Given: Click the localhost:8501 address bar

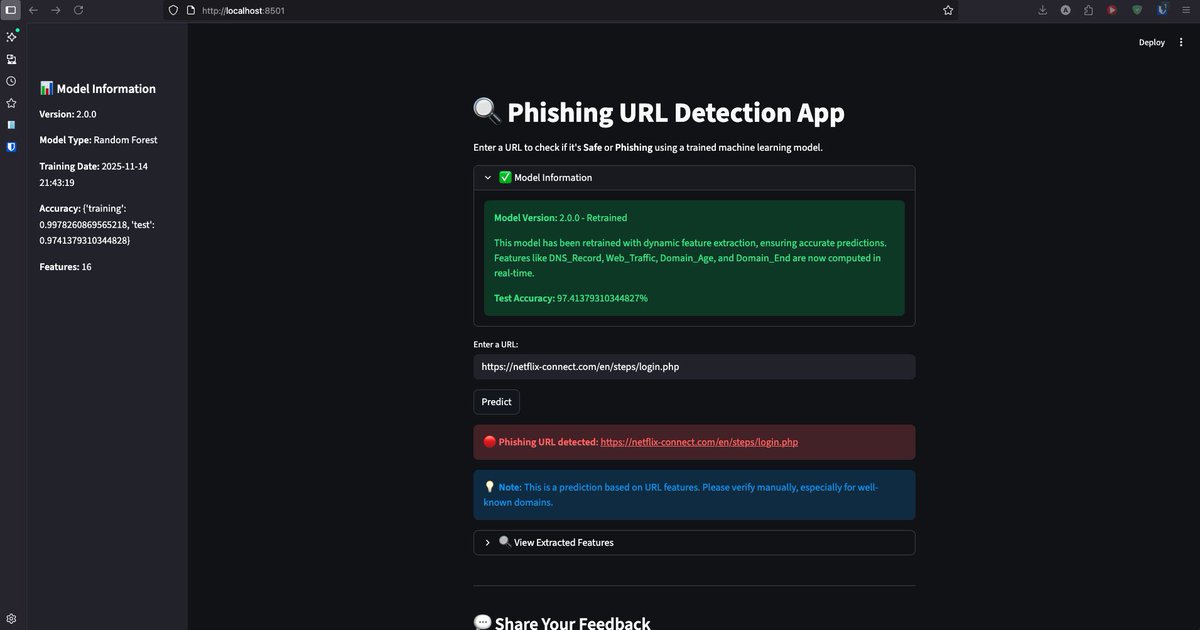Looking at the screenshot, I should tap(560, 9).
